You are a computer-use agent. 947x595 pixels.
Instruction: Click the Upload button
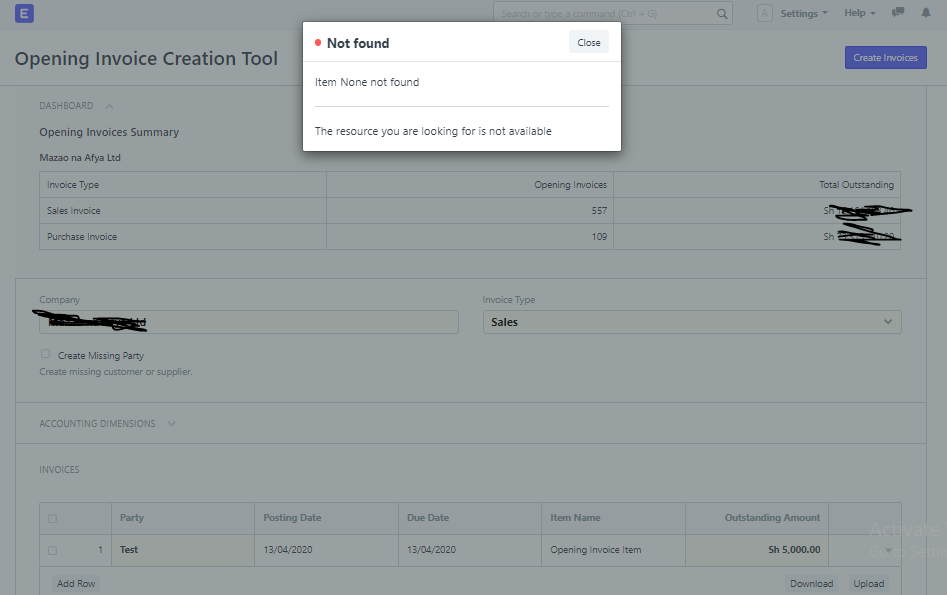click(868, 584)
